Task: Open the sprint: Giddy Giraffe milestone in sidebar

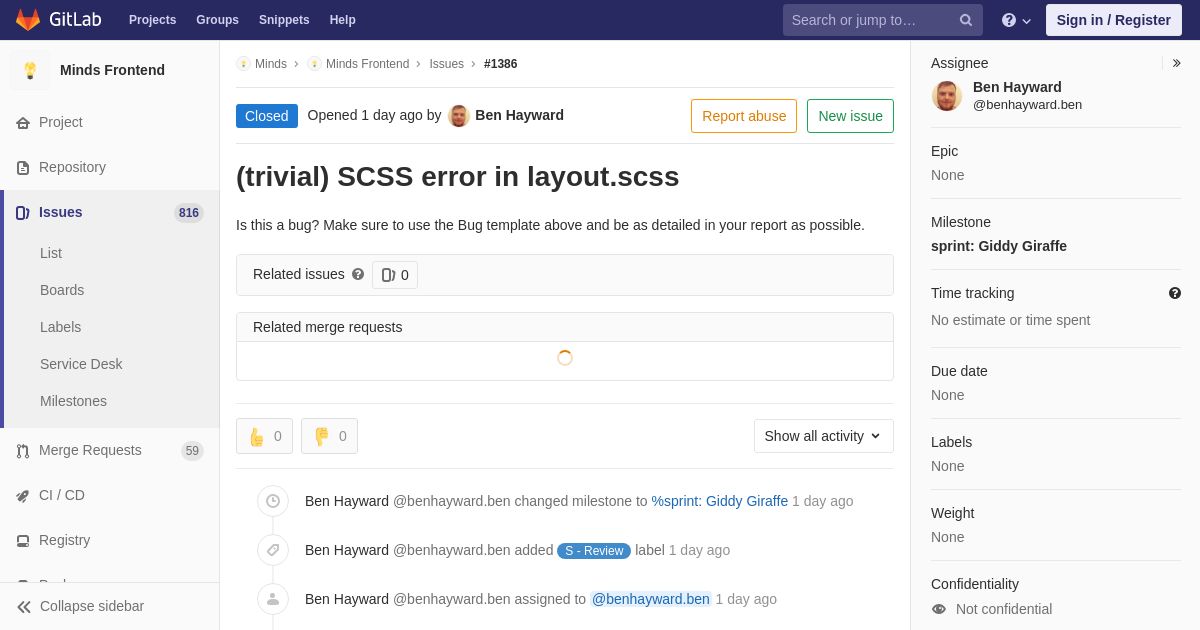Action: click(999, 246)
